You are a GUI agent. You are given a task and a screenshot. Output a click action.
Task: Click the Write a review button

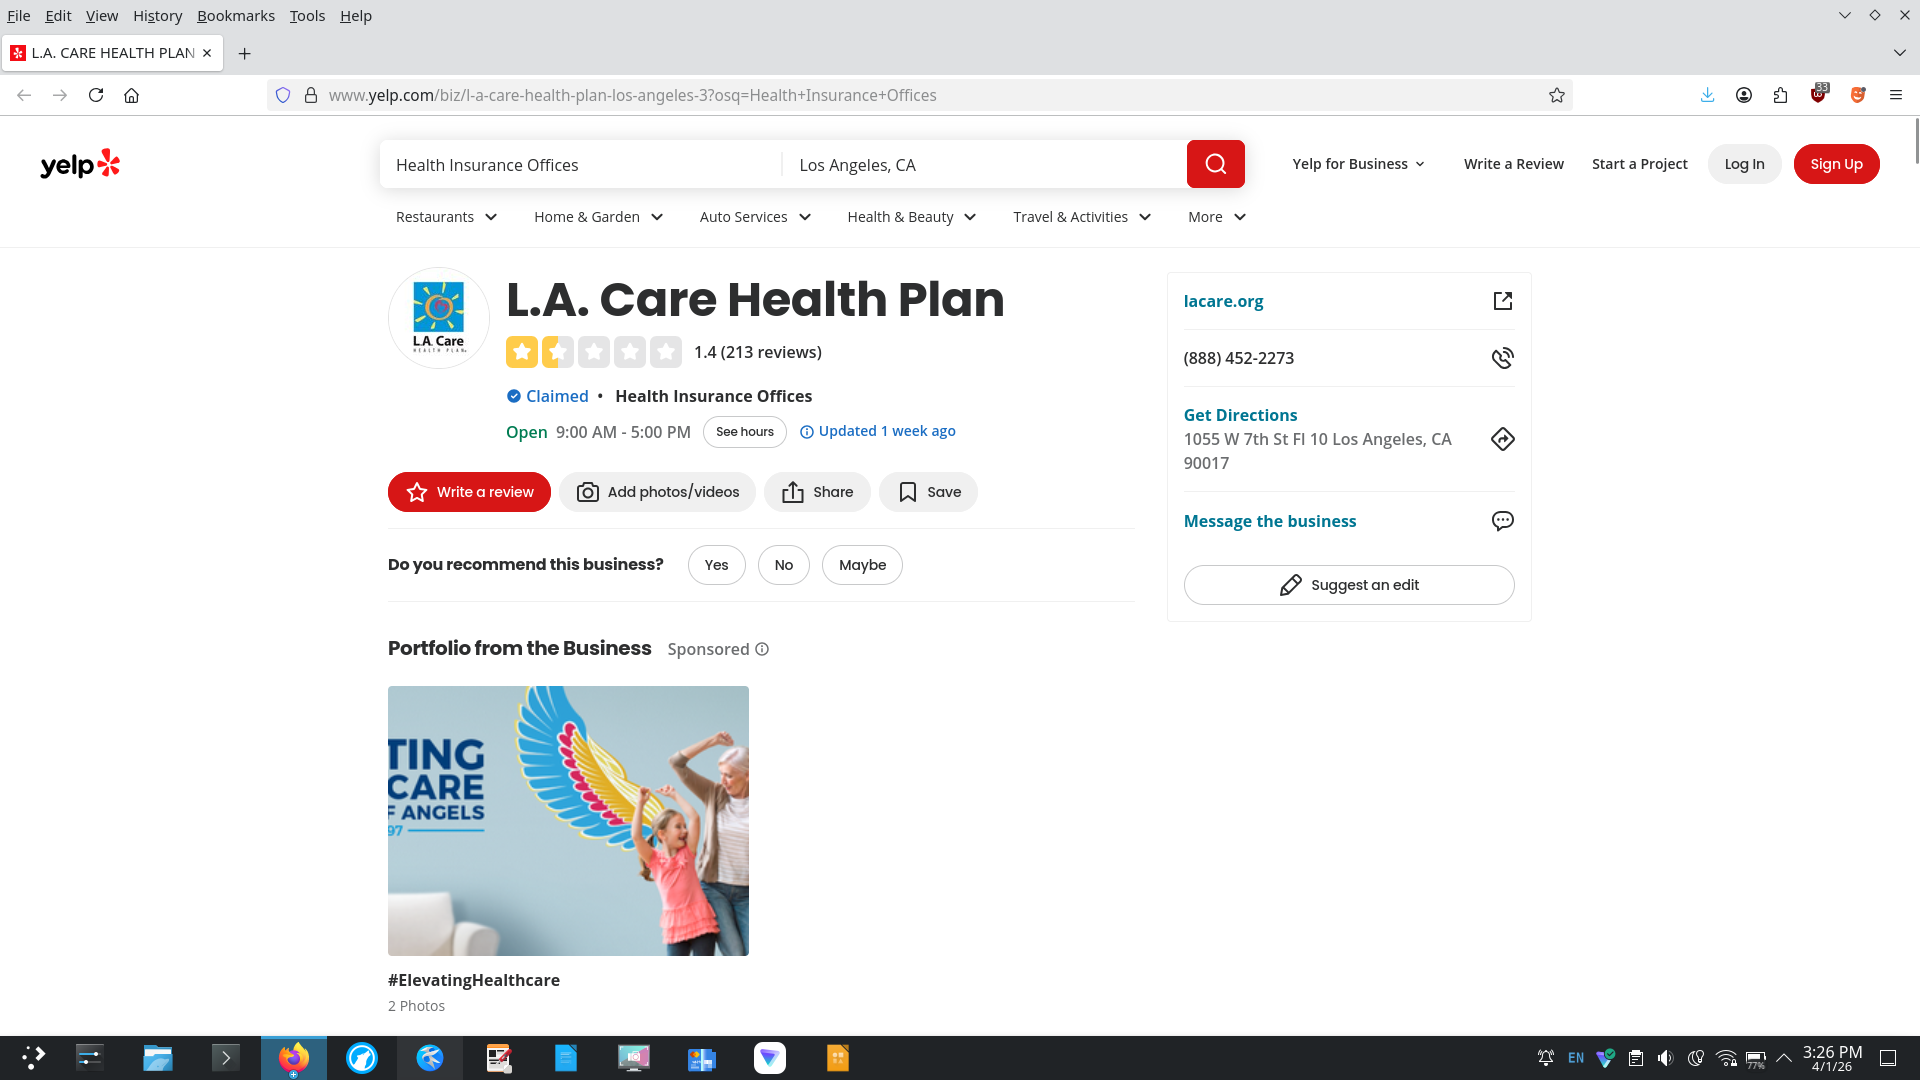469,492
